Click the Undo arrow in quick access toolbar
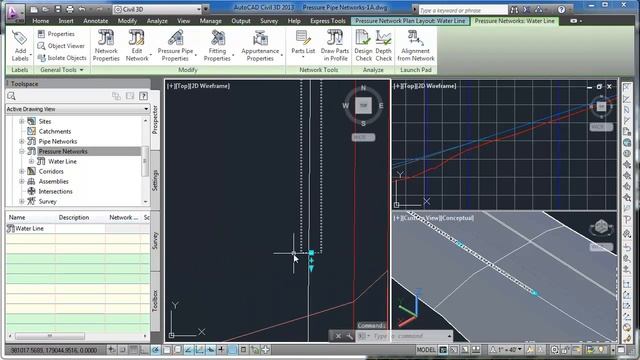Screen dimensions: 640x360 pyautogui.click(x=82, y=9)
